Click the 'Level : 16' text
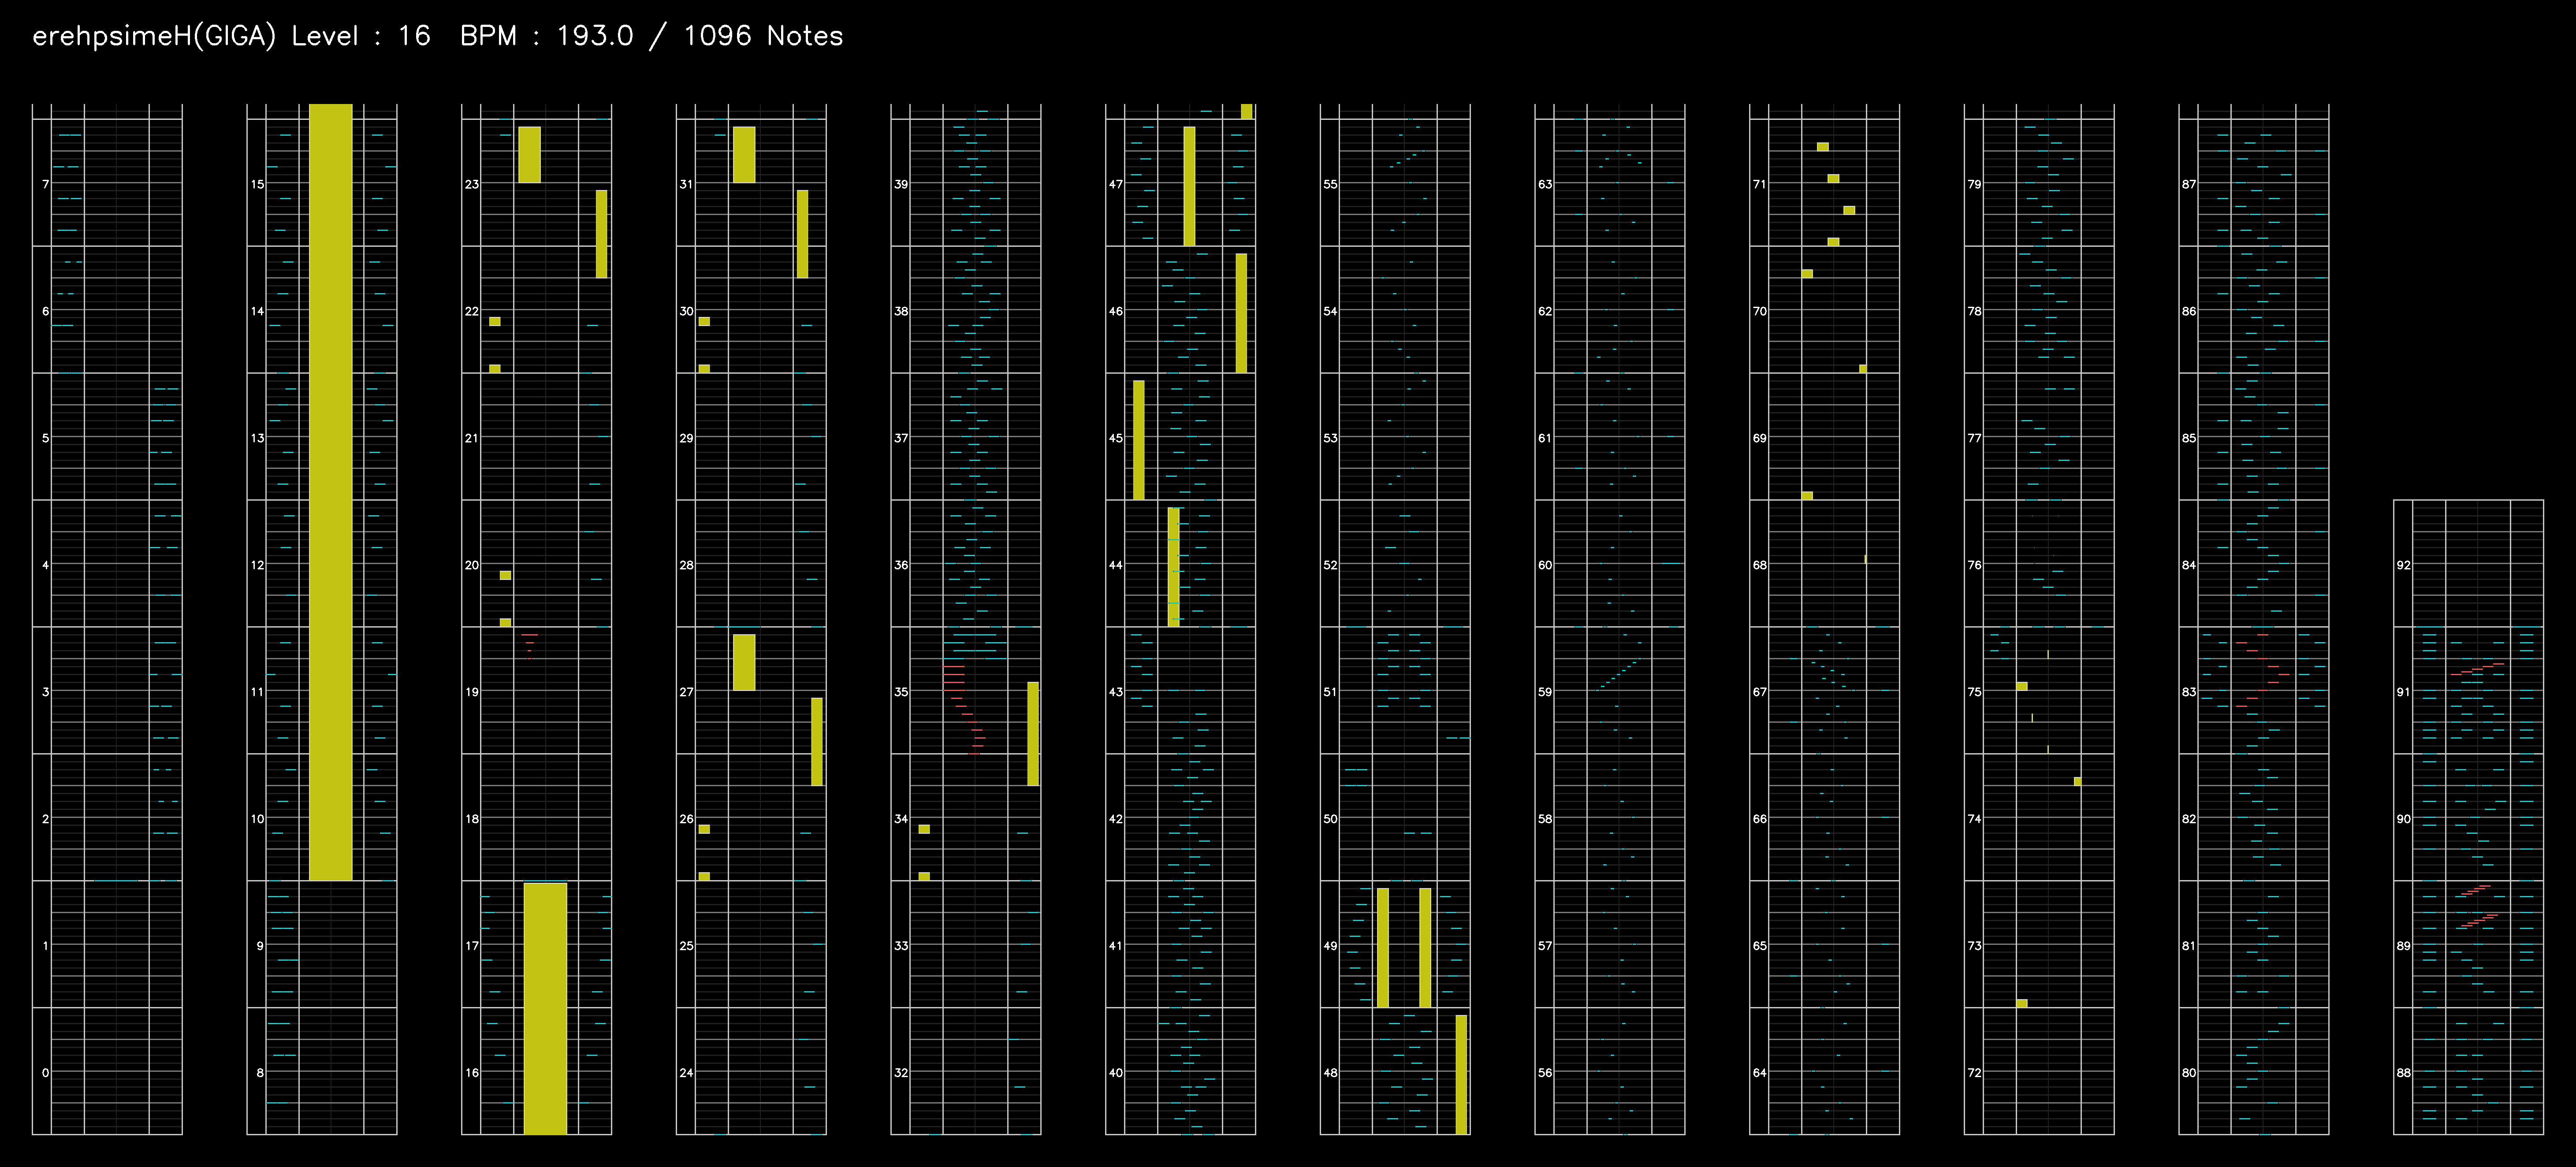This screenshot has height=1167, width=2576. 361,36
